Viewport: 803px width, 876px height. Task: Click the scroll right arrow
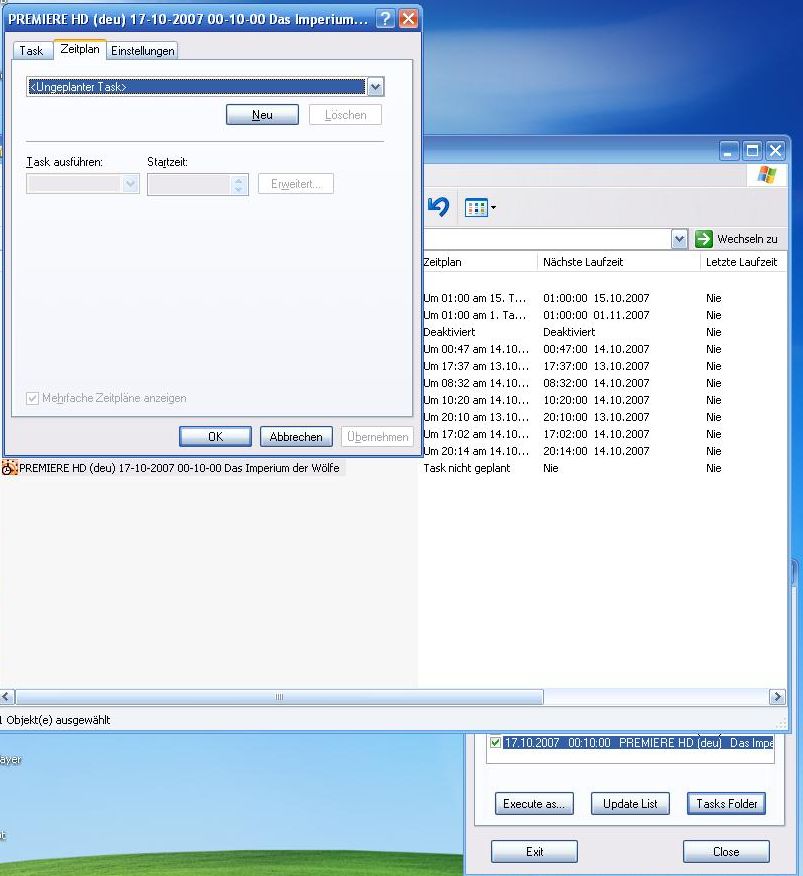point(777,697)
